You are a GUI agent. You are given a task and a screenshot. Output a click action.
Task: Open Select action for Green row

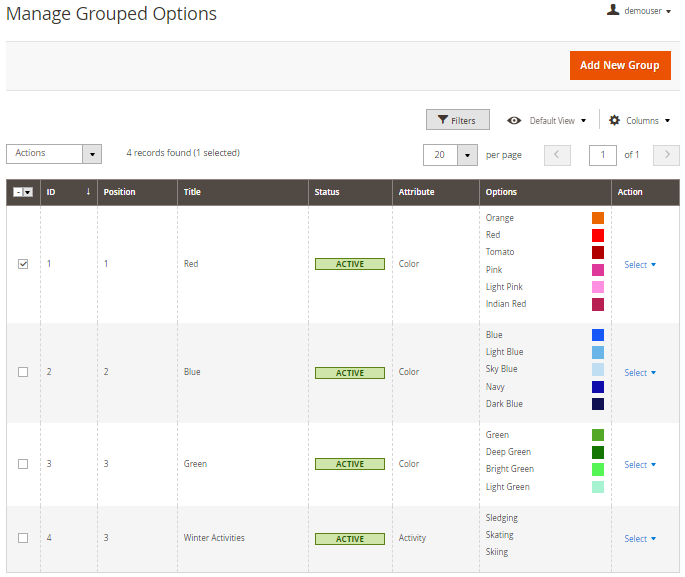click(x=640, y=464)
